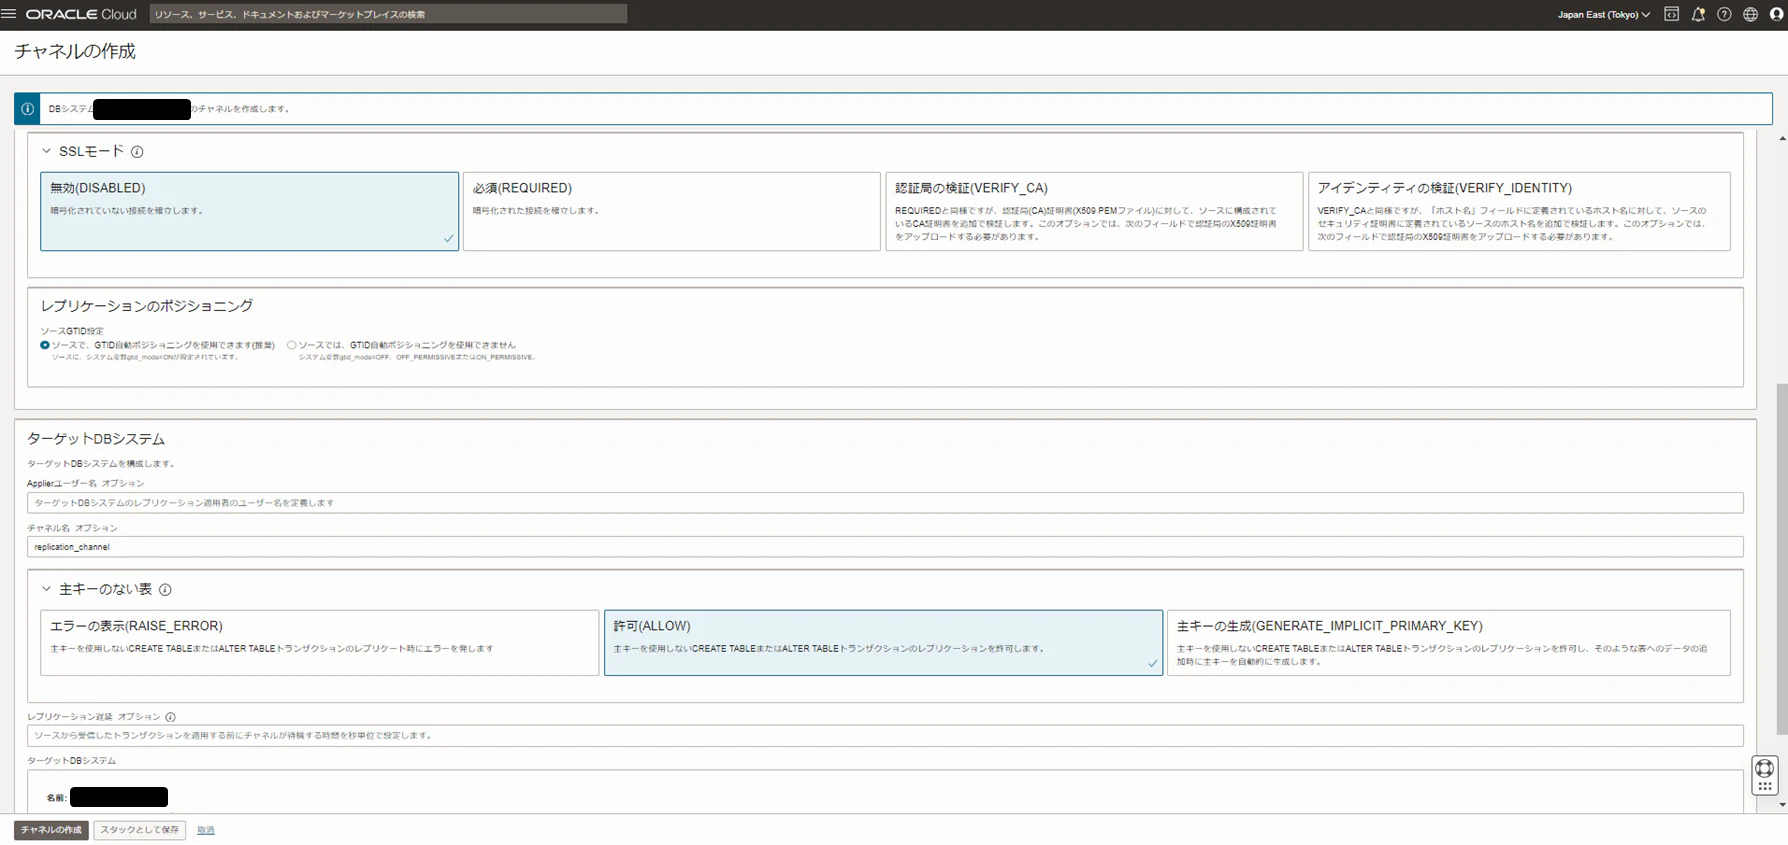This screenshot has width=1788, height=845.
Task: Select the 必須(REQUIRED) SSL mode option
Action: pos(671,211)
